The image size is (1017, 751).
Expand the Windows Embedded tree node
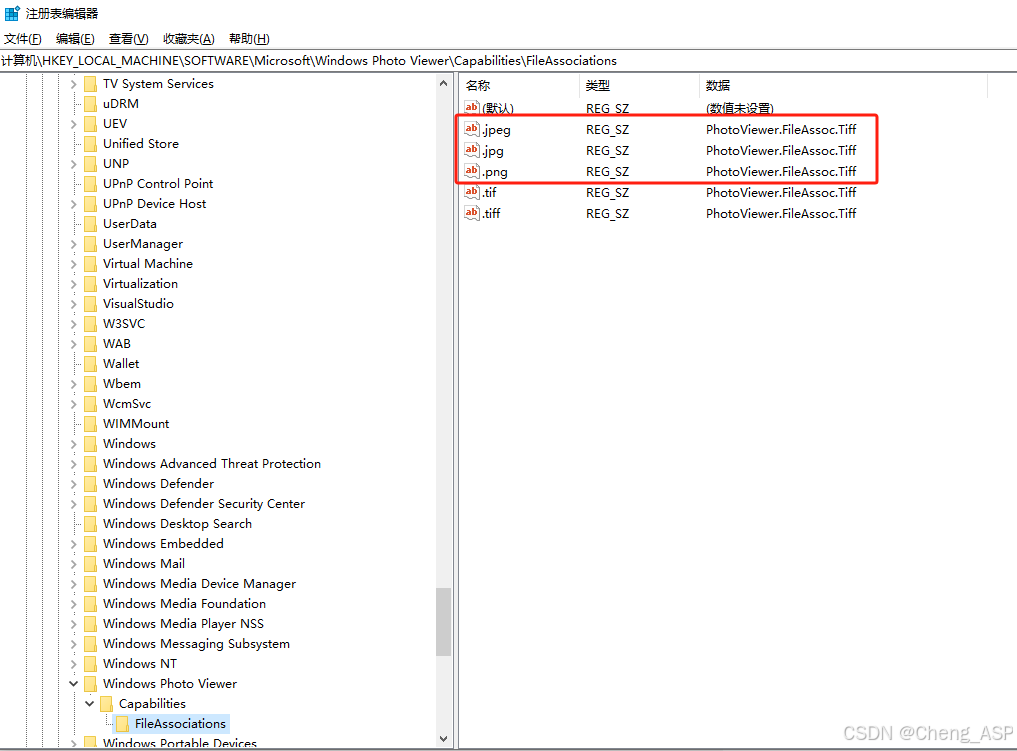(73, 544)
